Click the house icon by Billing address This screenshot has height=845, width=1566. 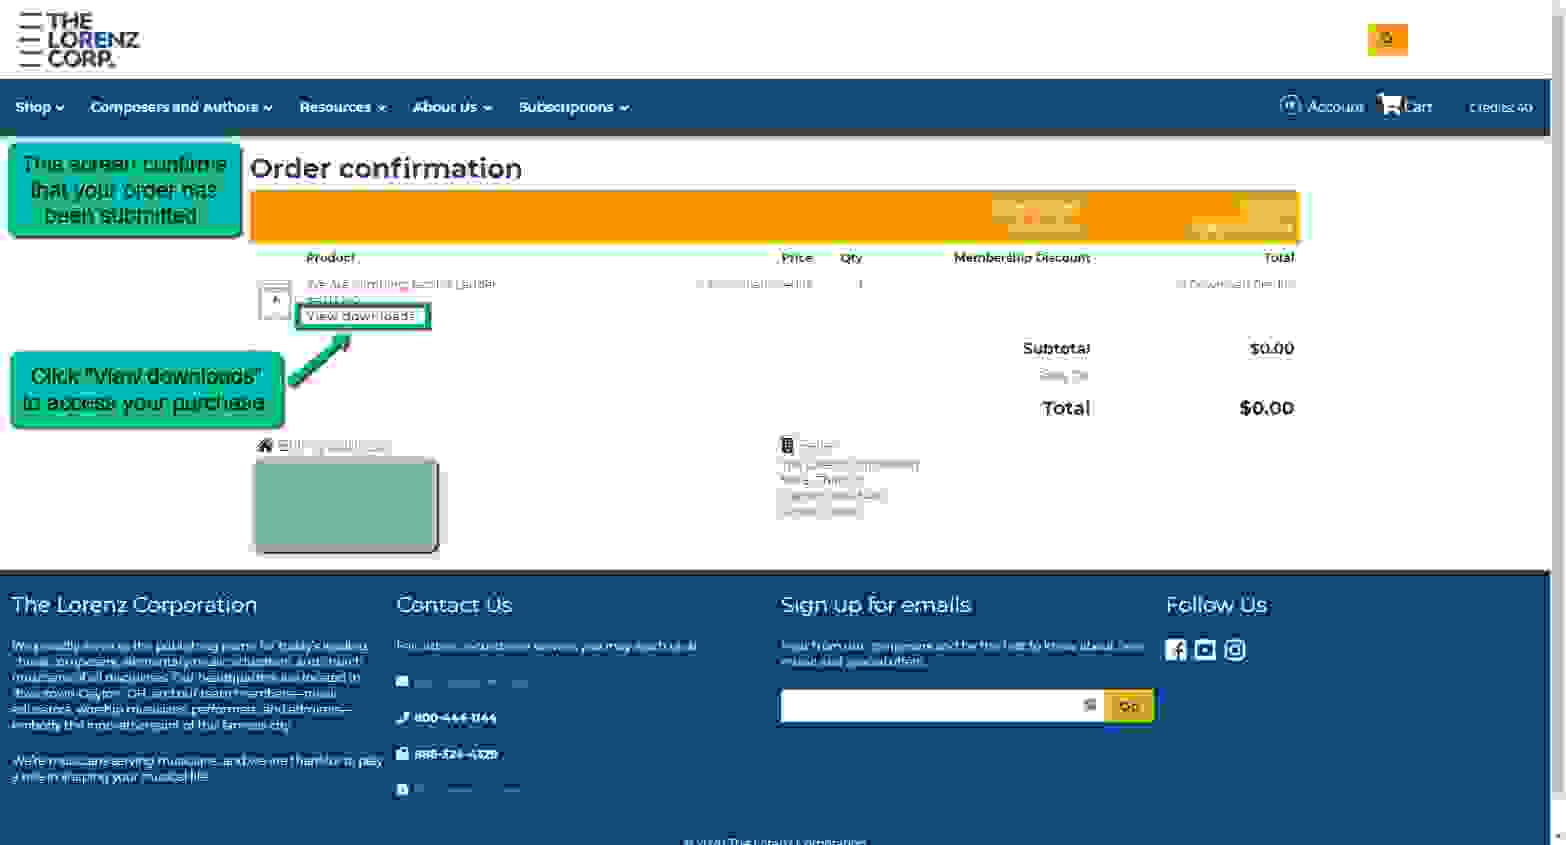265,445
